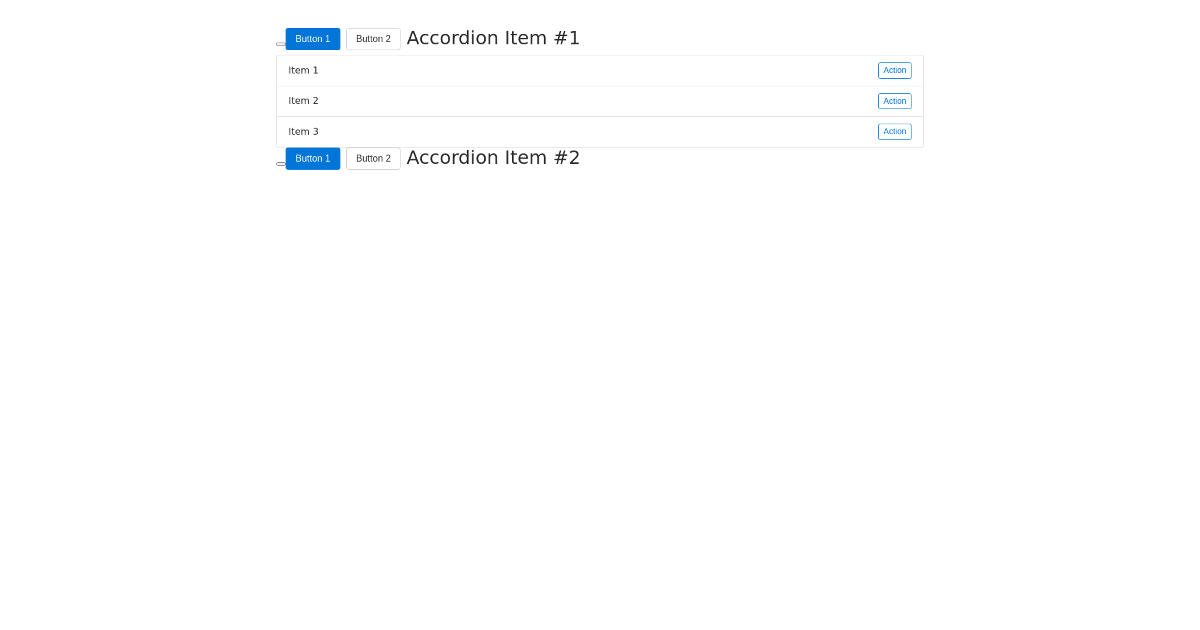Open the Accordion Item #2 header text

493,158
